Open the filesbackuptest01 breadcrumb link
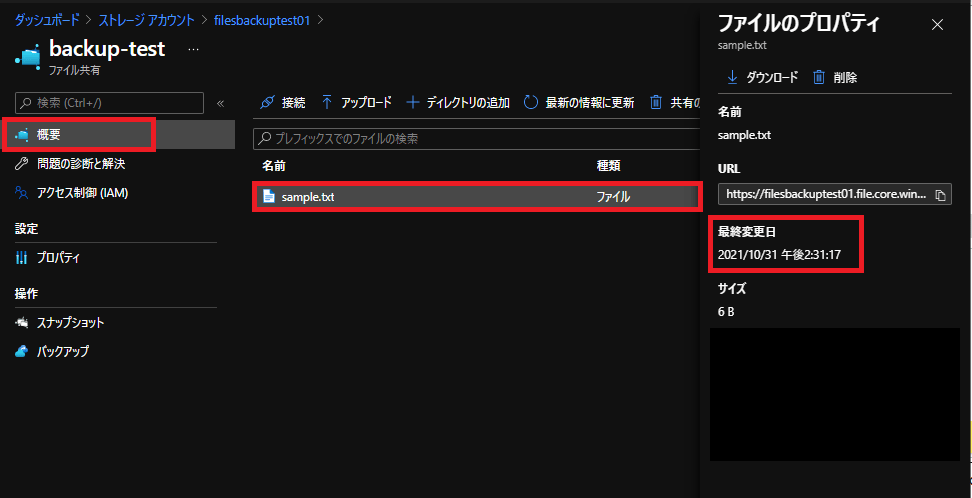The image size is (972, 498). (x=261, y=20)
